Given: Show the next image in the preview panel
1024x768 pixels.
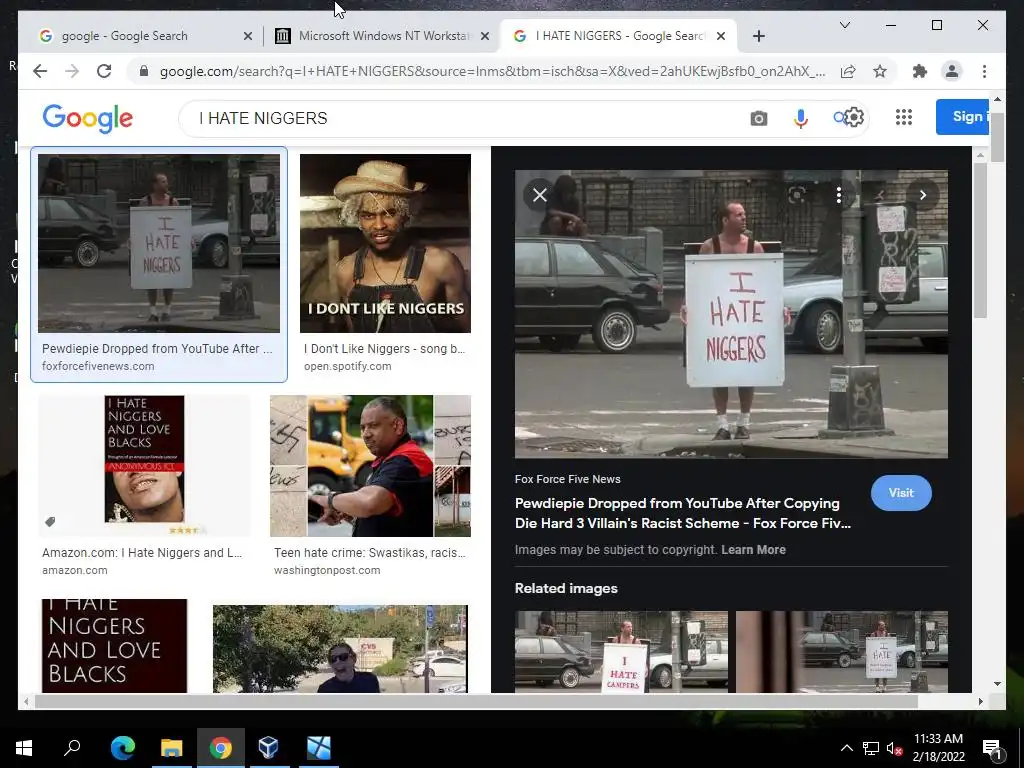Looking at the screenshot, I should coord(922,195).
